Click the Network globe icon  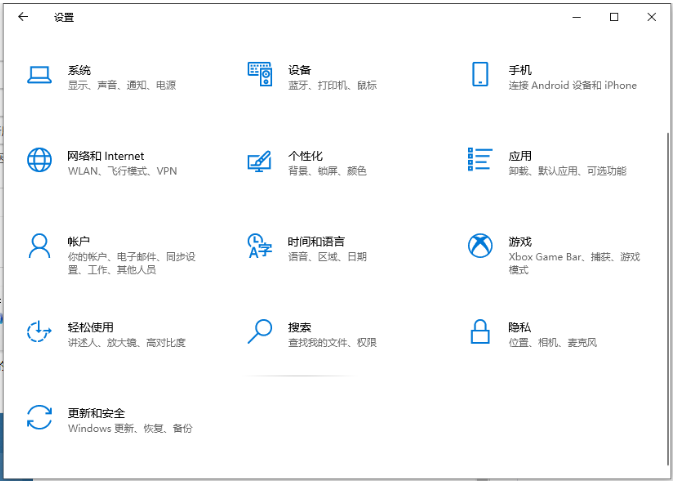(x=39, y=160)
